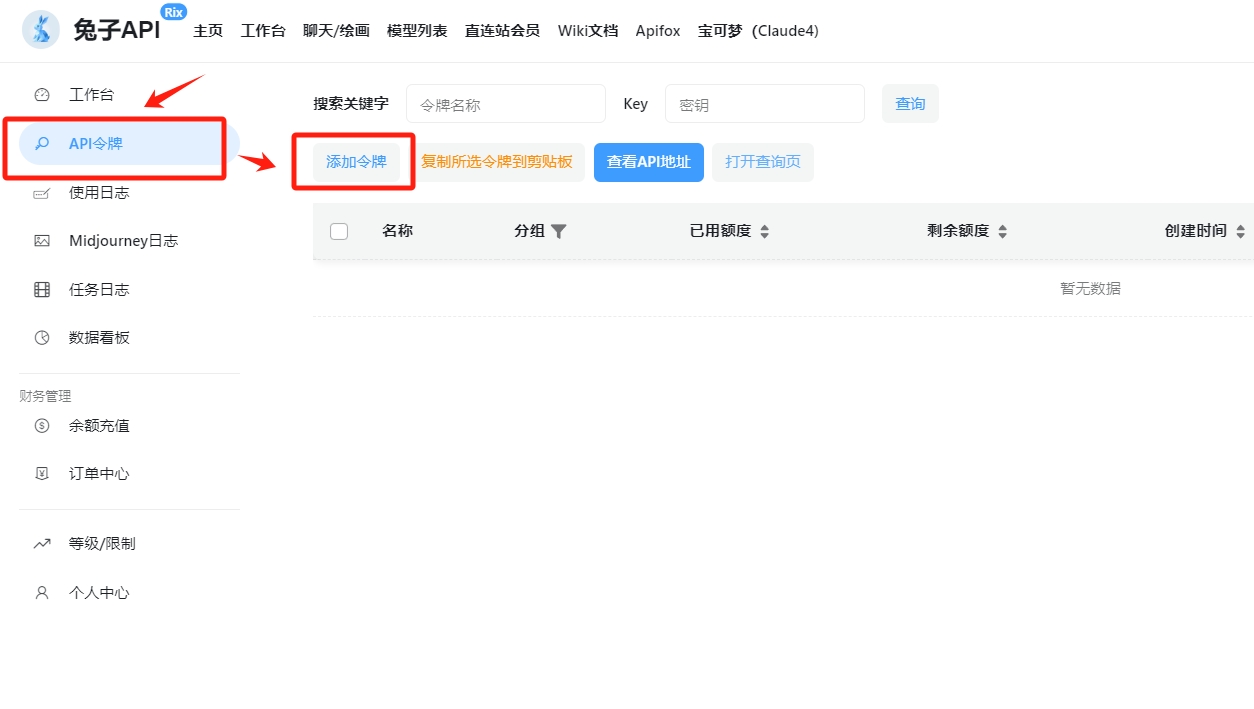Click the rabbit logo icon

pos(41,30)
